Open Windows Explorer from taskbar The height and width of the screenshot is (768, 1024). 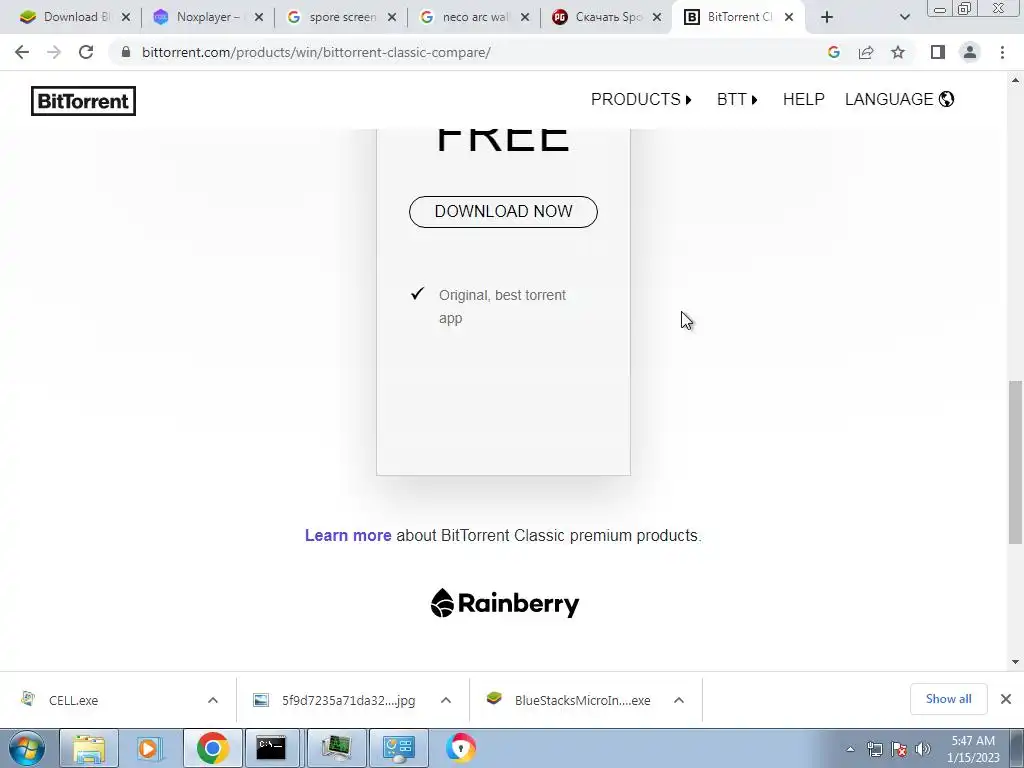(89, 748)
